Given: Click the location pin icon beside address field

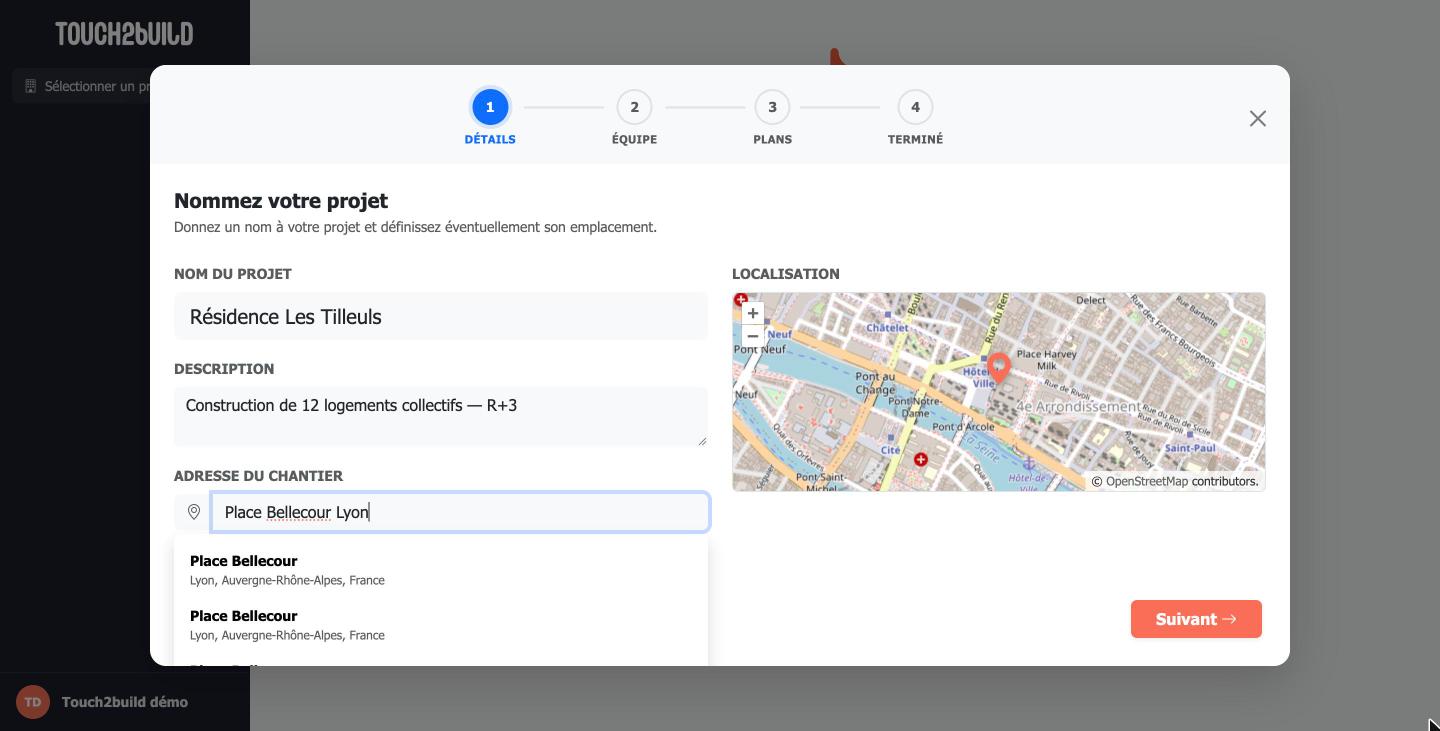Looking at the screenshot, I should (x=193, y=512).
